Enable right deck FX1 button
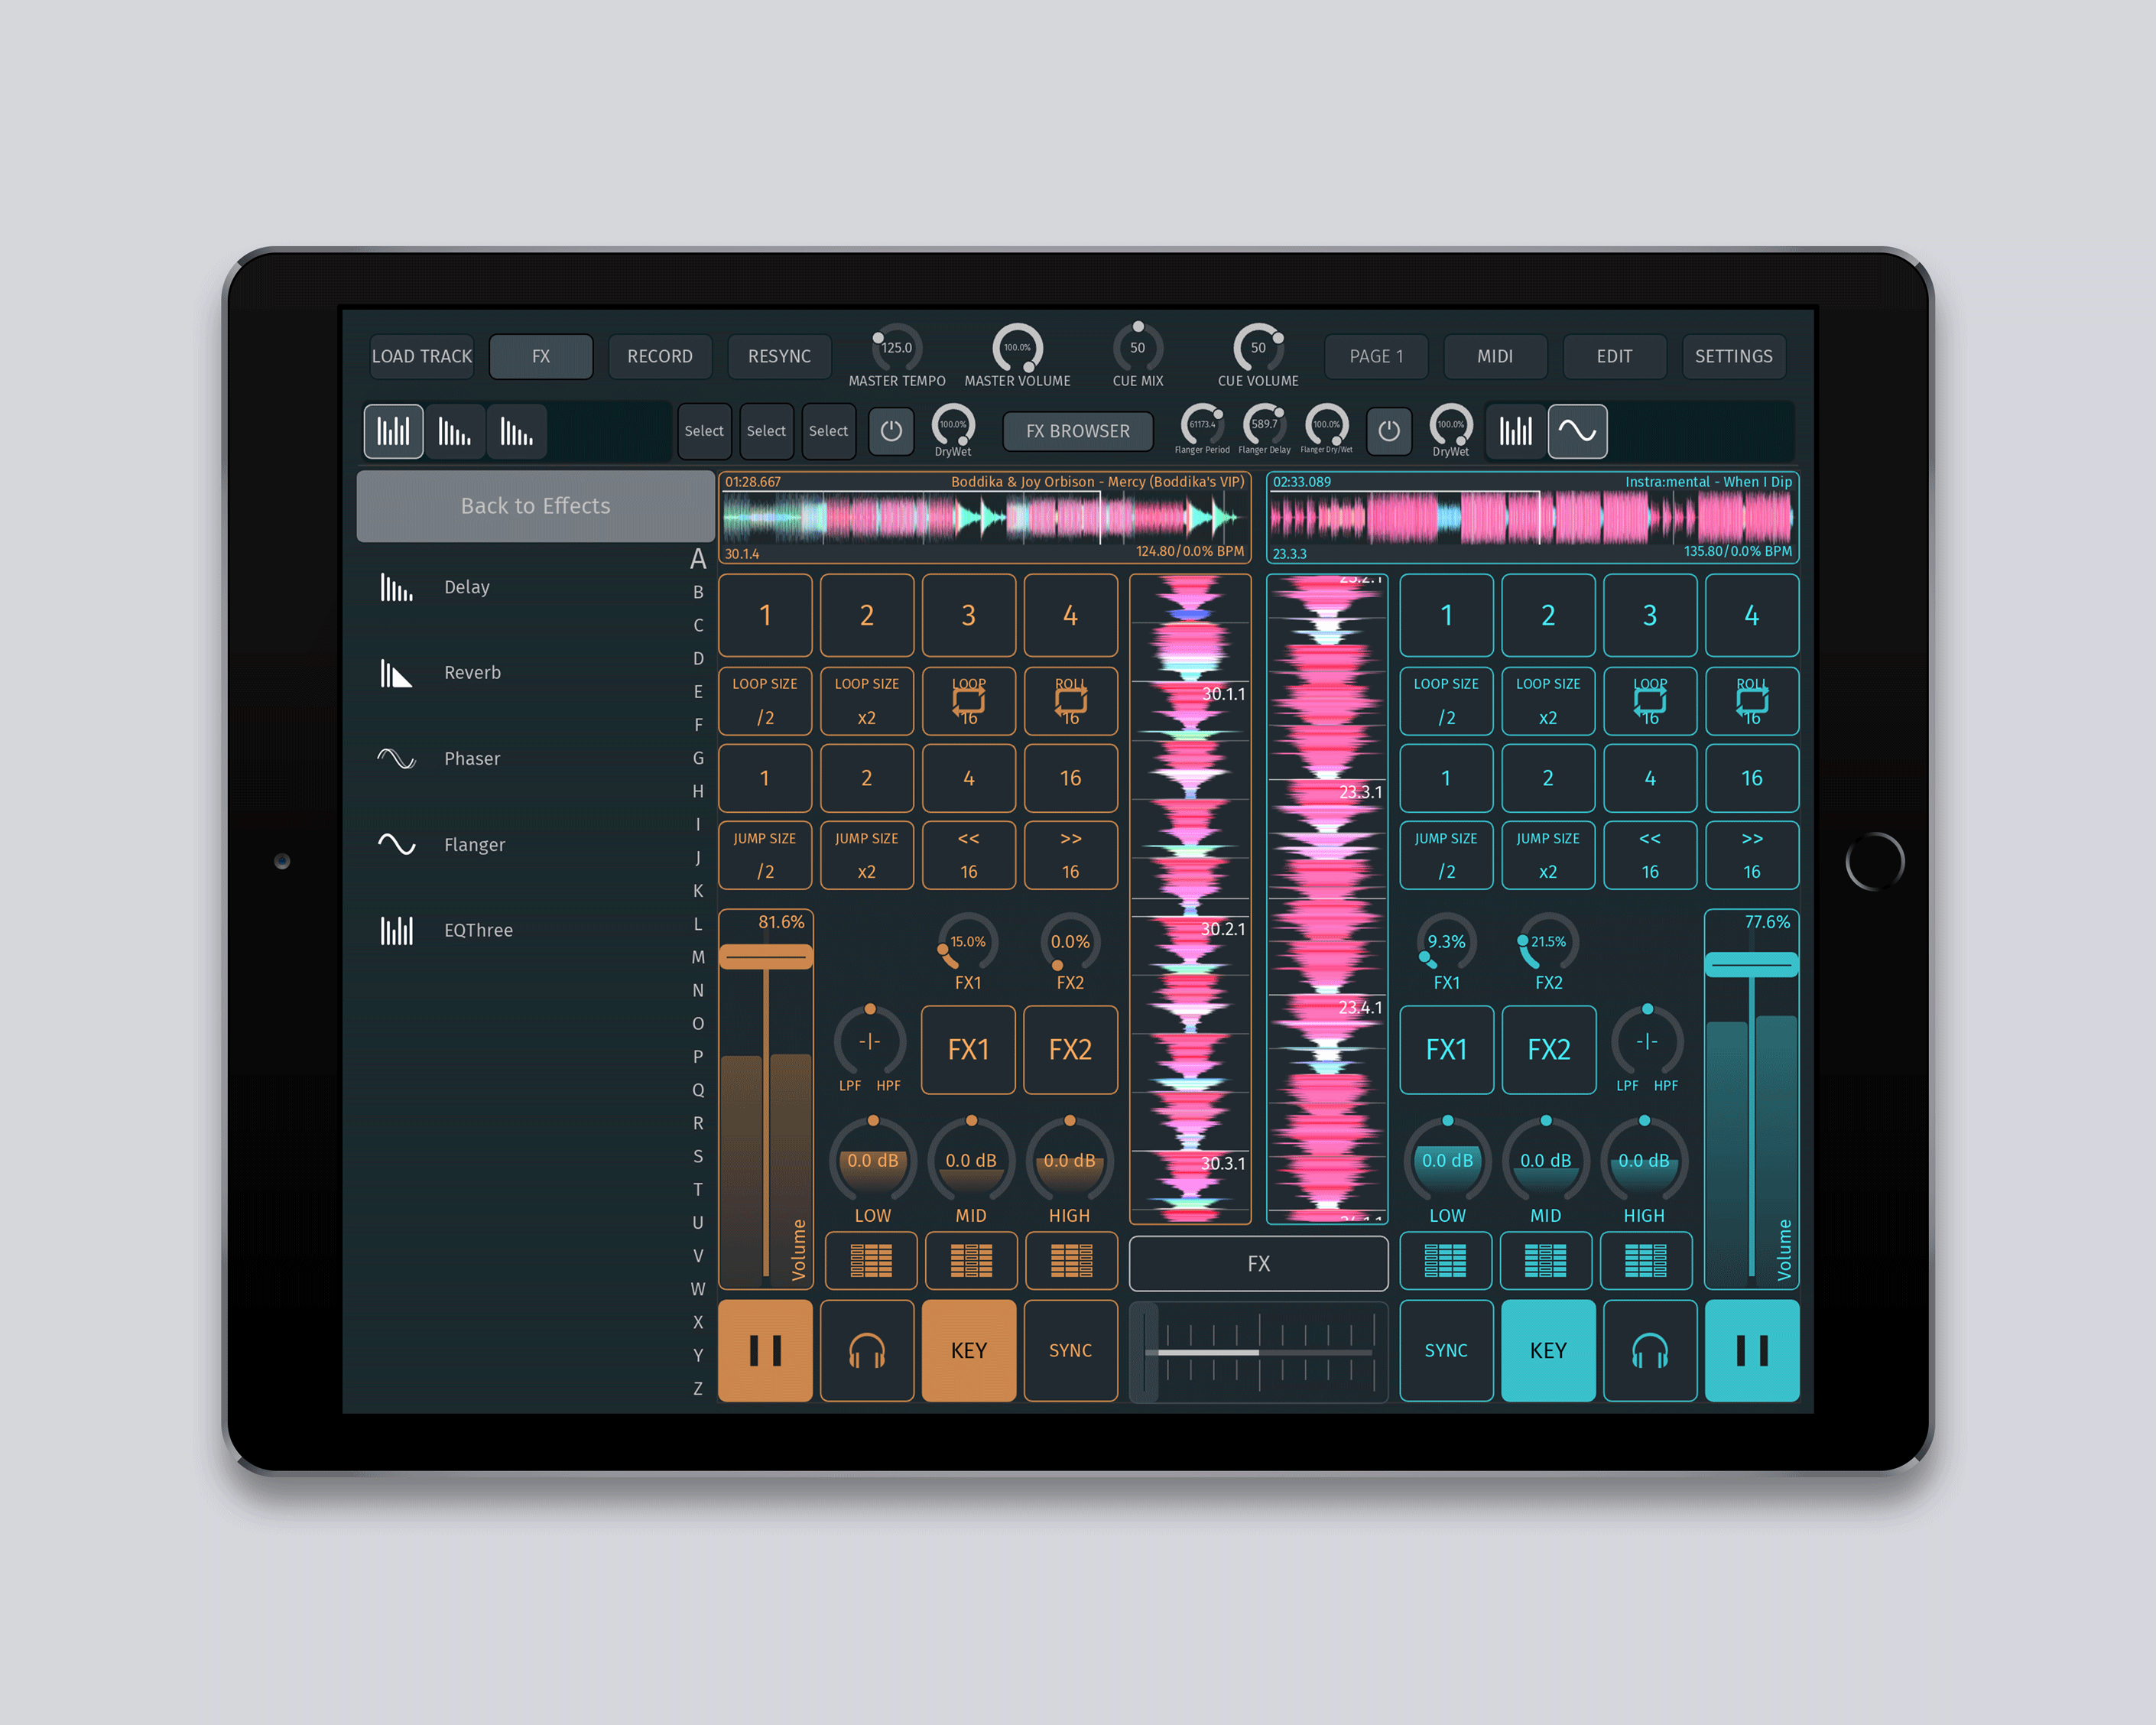Image resolution: width=2156 pixels, height=1725 pixels. tap(1446, 1050)
